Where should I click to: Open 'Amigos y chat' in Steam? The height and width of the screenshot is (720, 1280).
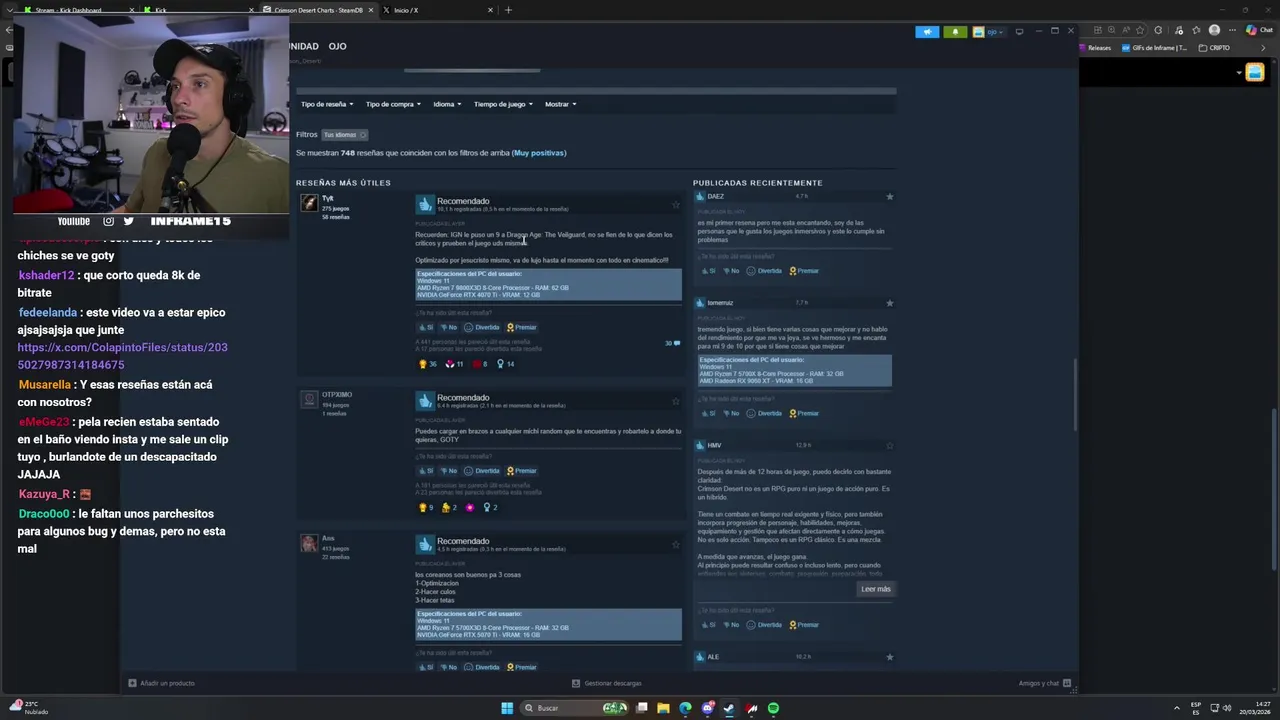pos(1045,683)
